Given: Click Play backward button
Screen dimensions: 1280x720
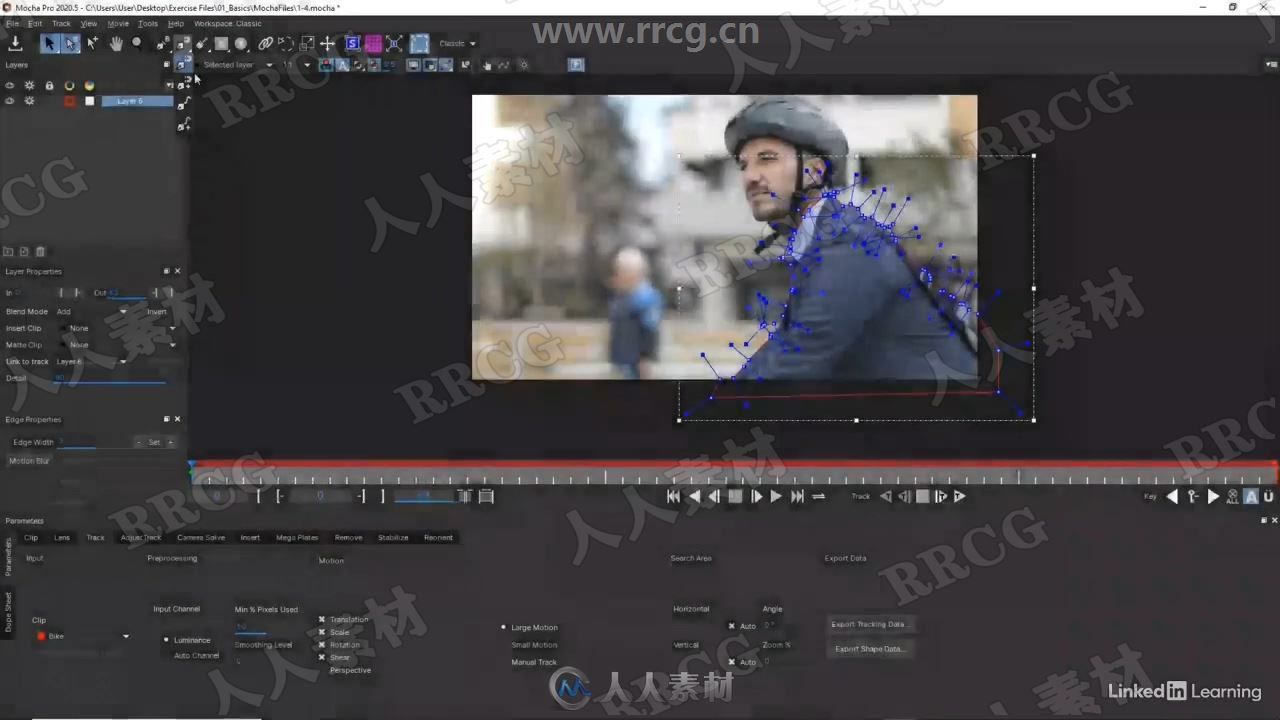Looking at the screenshot, I should (x=694, y=496).
